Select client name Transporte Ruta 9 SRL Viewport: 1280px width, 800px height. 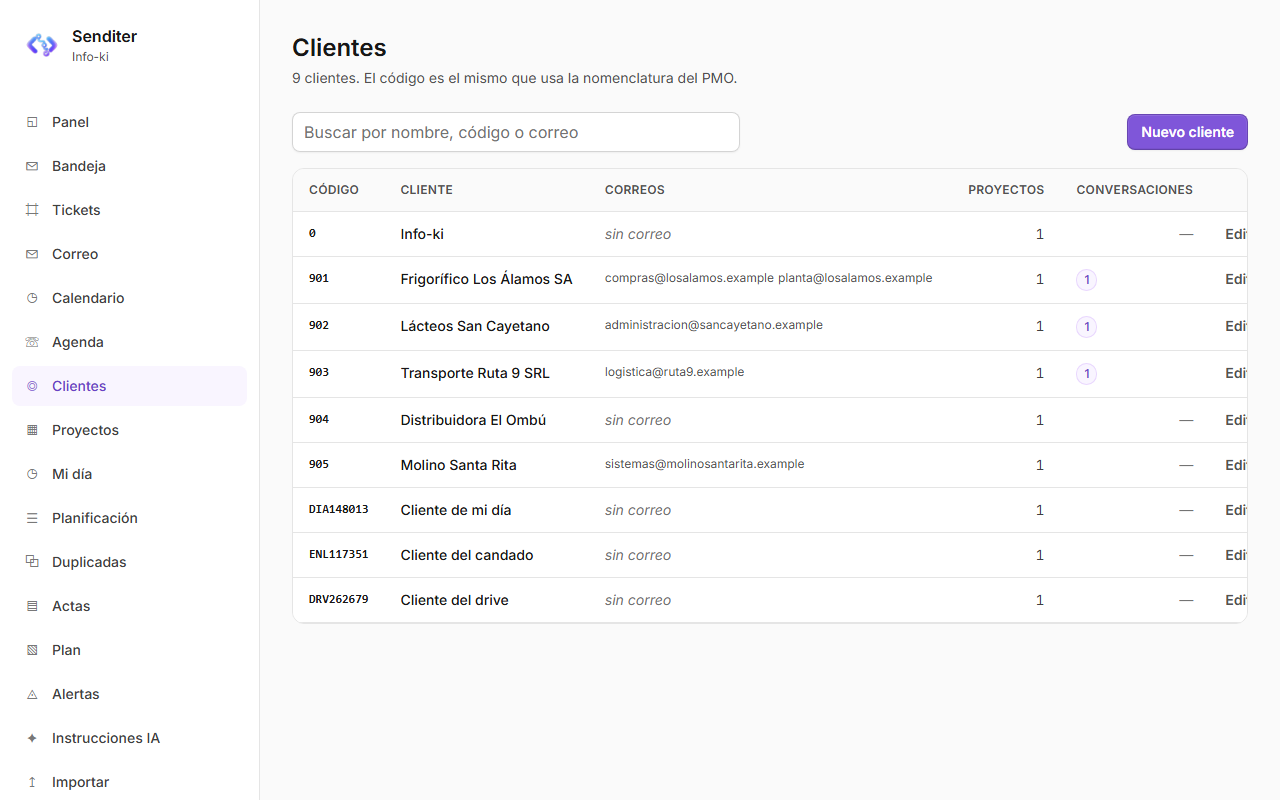pos(475,373)
